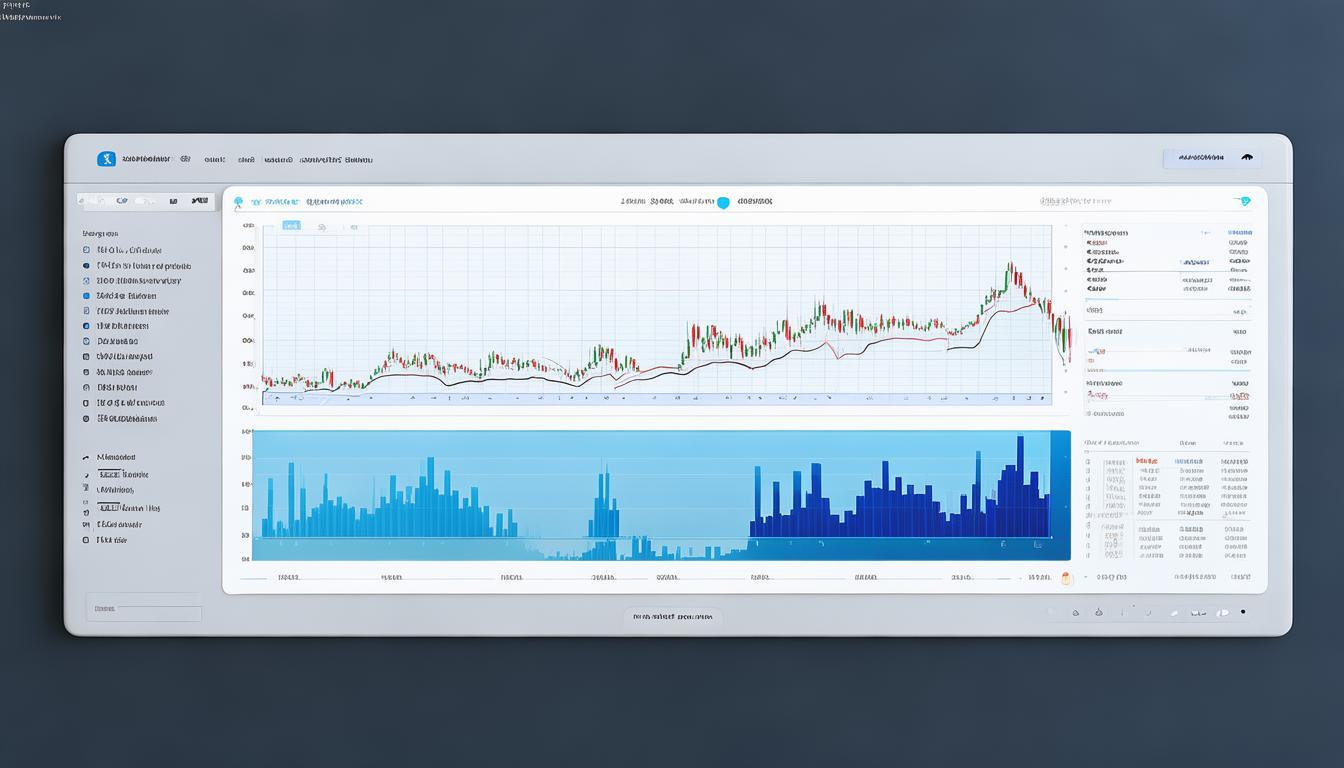The width and height of the screenshot is (1344, 768).
Task: Click the centered button in the bottom footer
Action: click(672, 618)
